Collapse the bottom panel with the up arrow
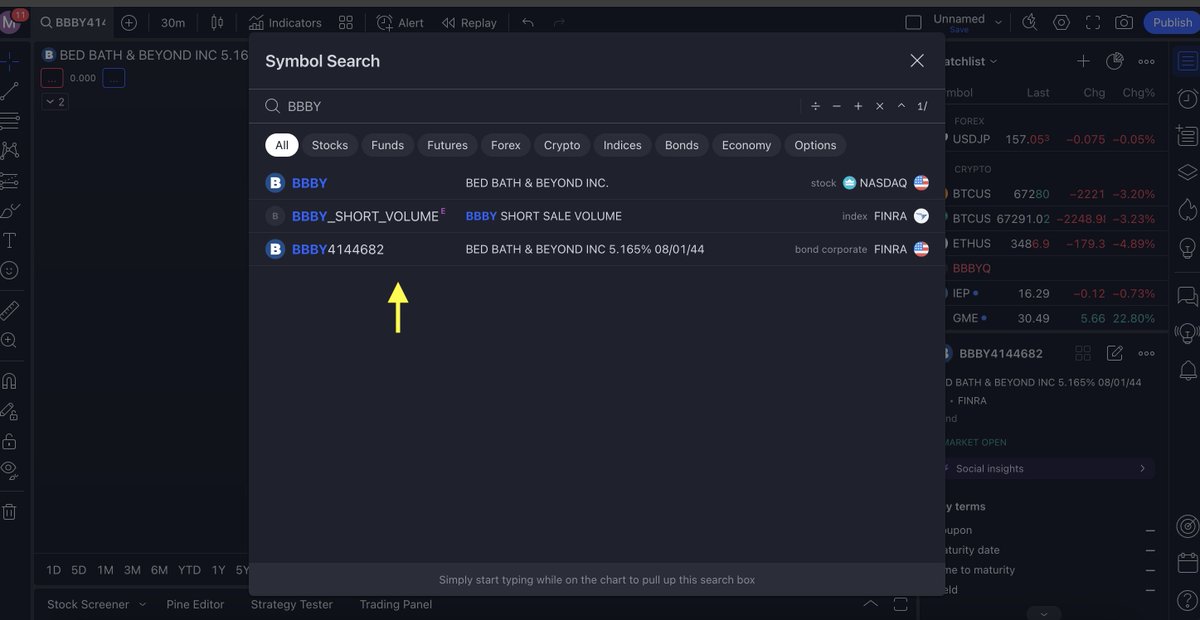 [x=871, y=604]
